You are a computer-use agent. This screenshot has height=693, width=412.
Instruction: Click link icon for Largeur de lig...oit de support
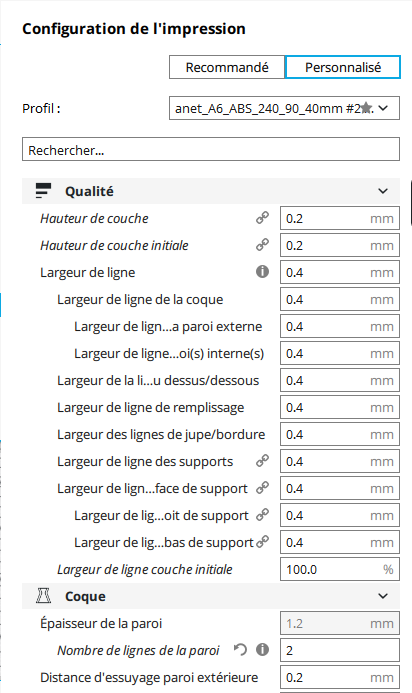click(x=263, y=515)
